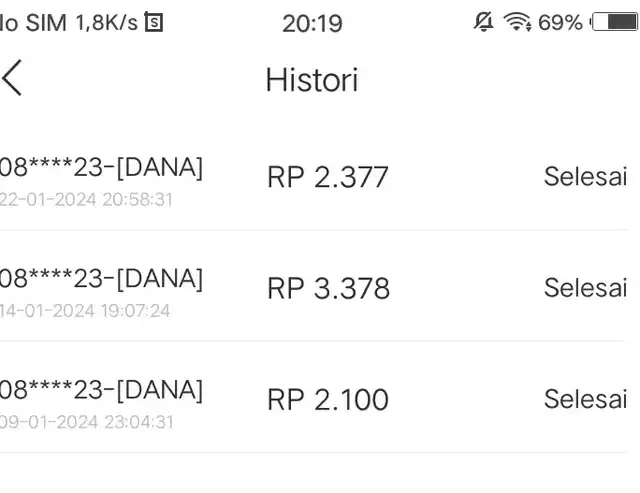Tap the back arrow icon
The height and width of the screenshot is (493, 640).
tap(13, 78)
